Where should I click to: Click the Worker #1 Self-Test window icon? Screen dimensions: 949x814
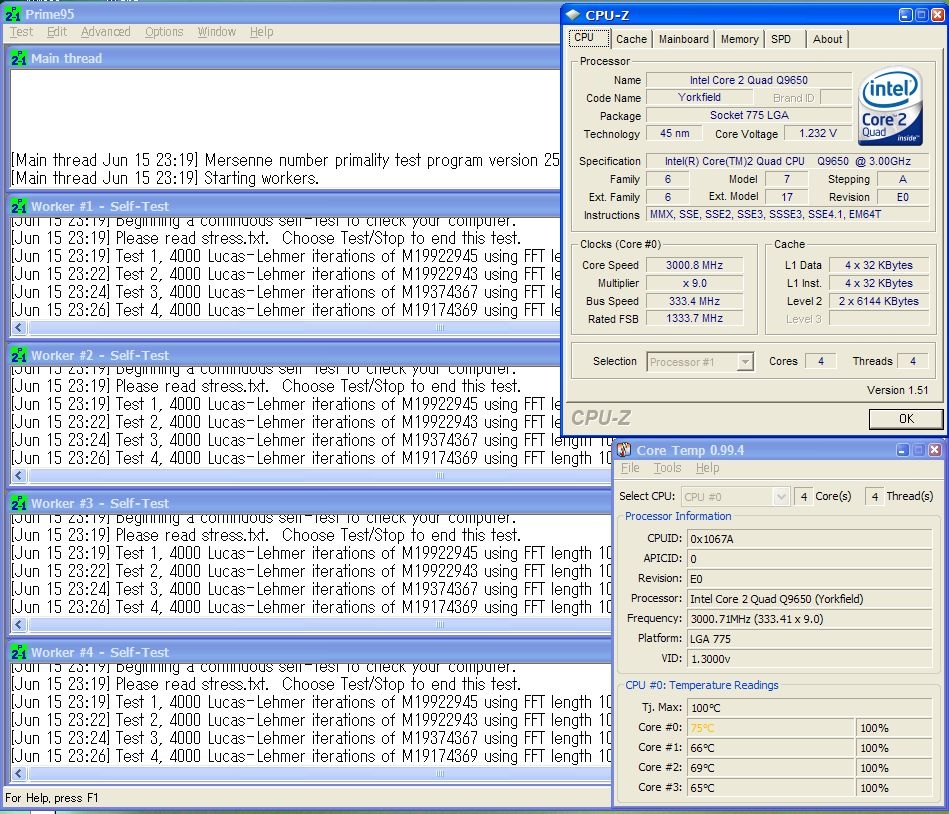click(x=18, y=207)
